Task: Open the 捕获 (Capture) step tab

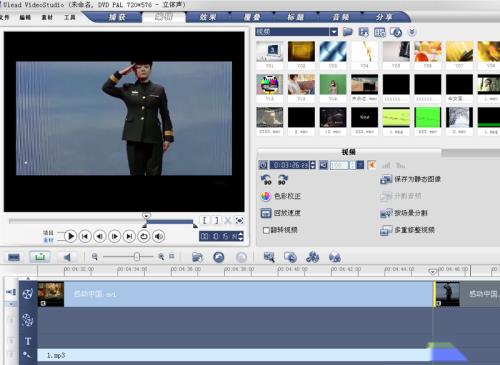Action: (117, 17)
